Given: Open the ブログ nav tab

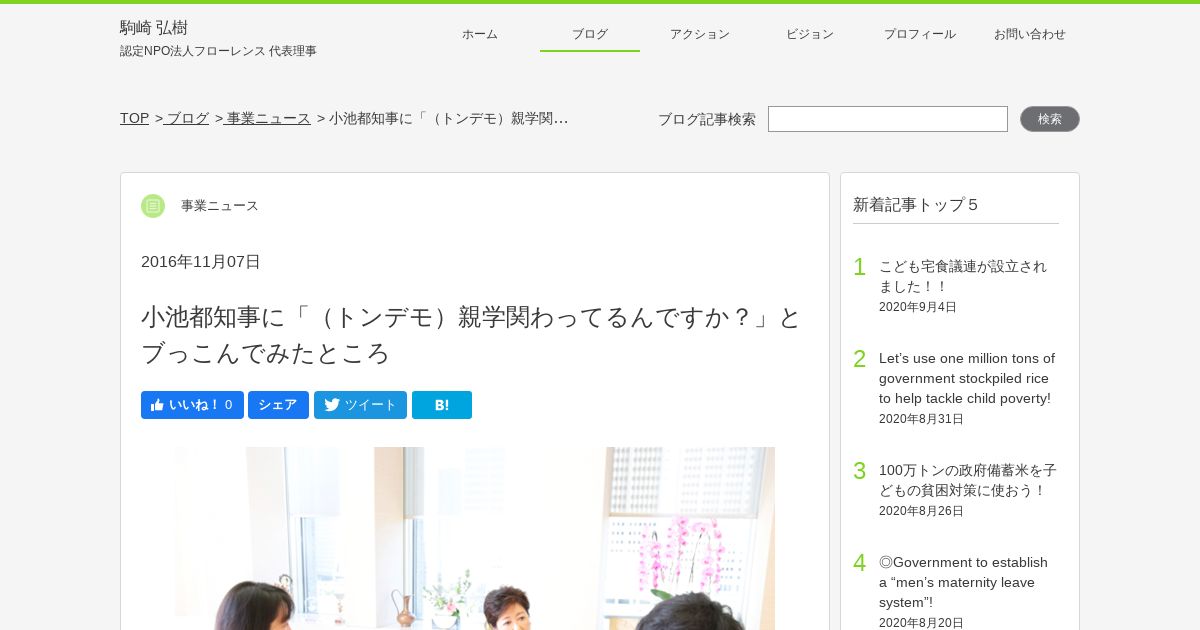Looking at the screenshot, I should click(x=590, y=34).
